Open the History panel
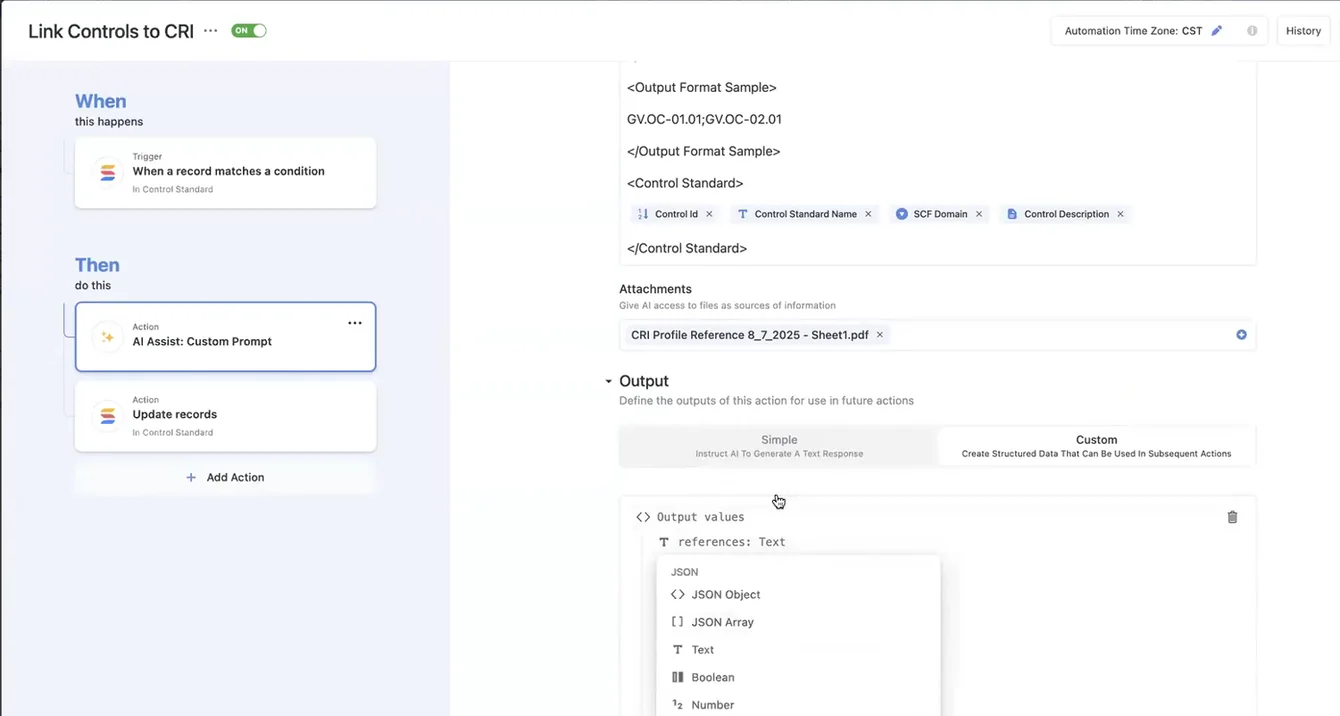Image resolution: width=1340 pixels, height=716 pixels. point(1303,31)
